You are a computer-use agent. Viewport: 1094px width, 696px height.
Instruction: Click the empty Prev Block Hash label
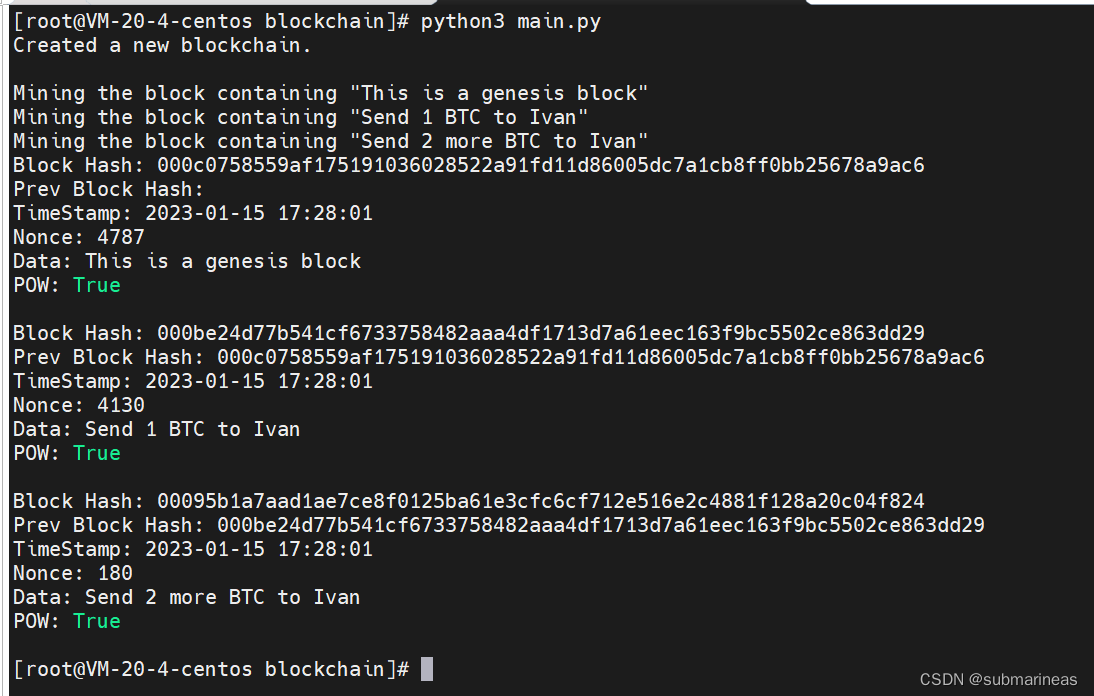109,190
